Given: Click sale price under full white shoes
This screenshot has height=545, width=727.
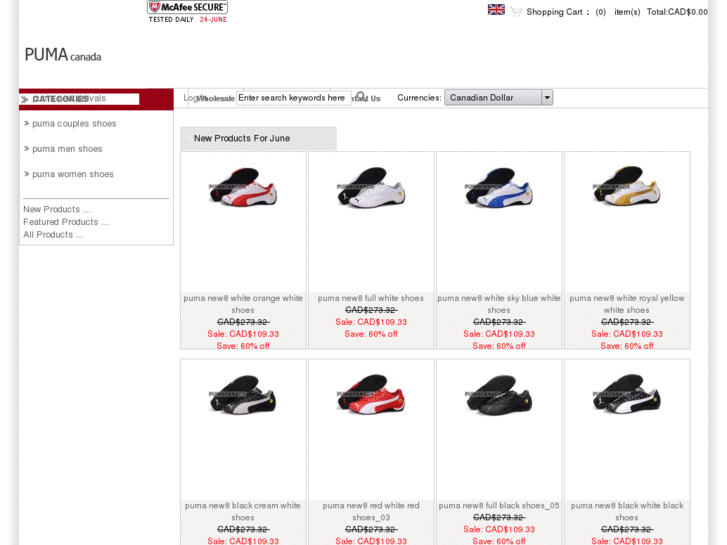Looking at the screenshot, I should (371, 322).
